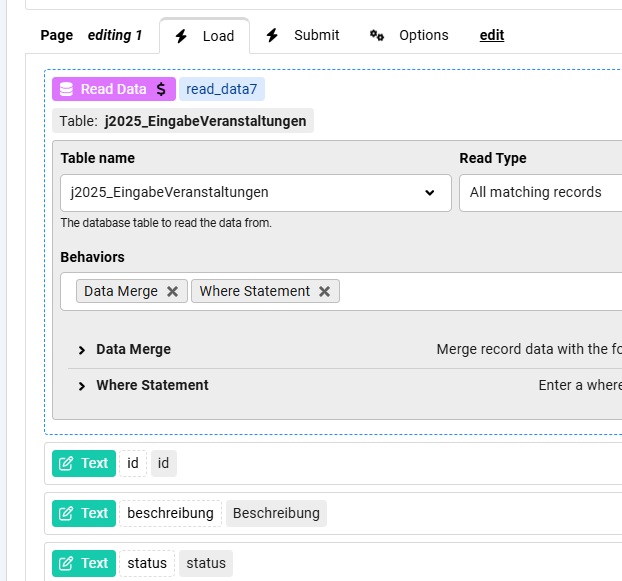Switch to the Submit tab
The height and width of the screenshot is (581, 622).
tap(315, 35)
